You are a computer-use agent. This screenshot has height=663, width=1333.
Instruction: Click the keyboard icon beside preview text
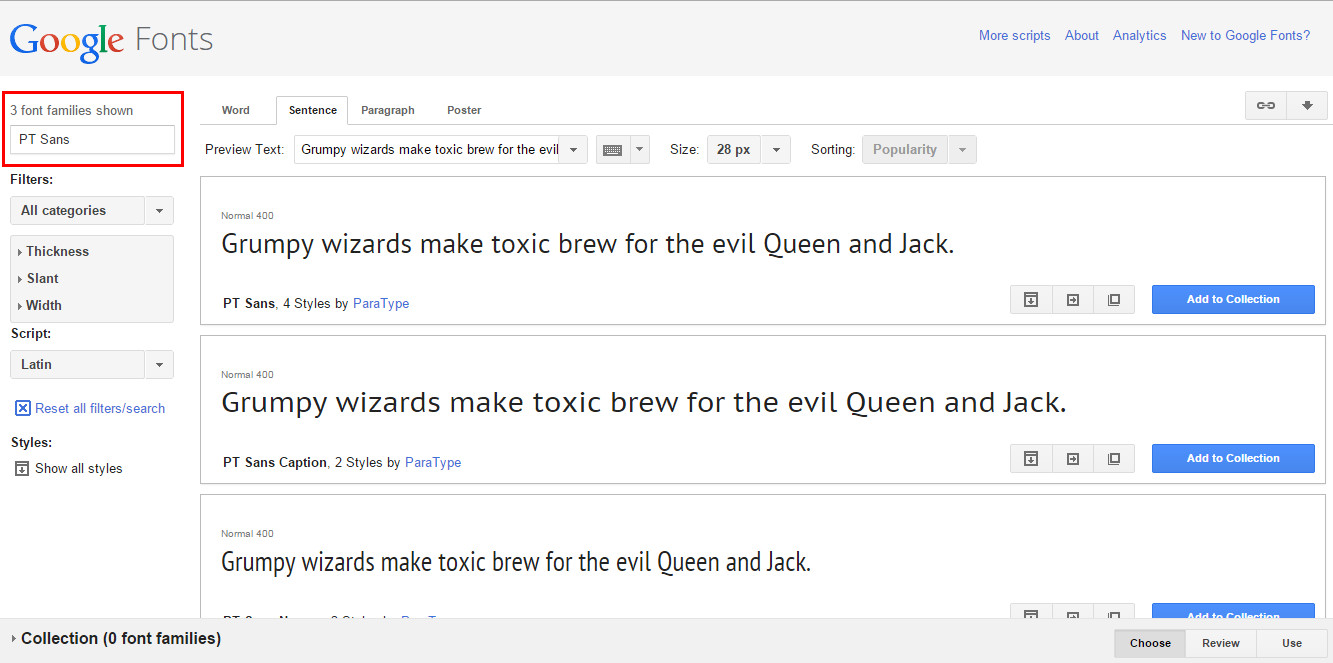tap(612, 150)
